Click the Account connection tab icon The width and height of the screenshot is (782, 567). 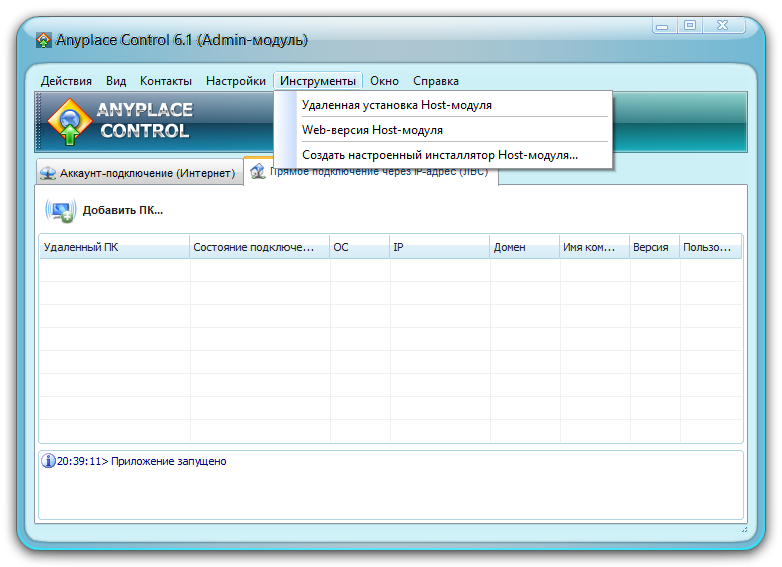pos(48,173)
